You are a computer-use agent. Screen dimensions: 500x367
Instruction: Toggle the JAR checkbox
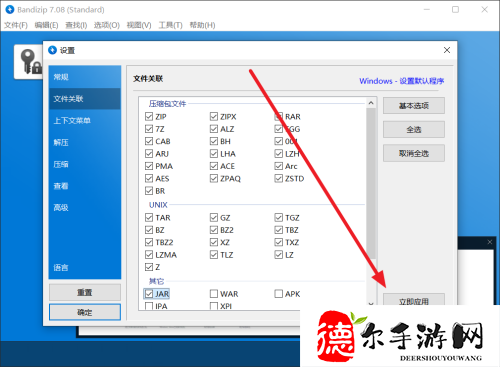(x=149, y=294)
